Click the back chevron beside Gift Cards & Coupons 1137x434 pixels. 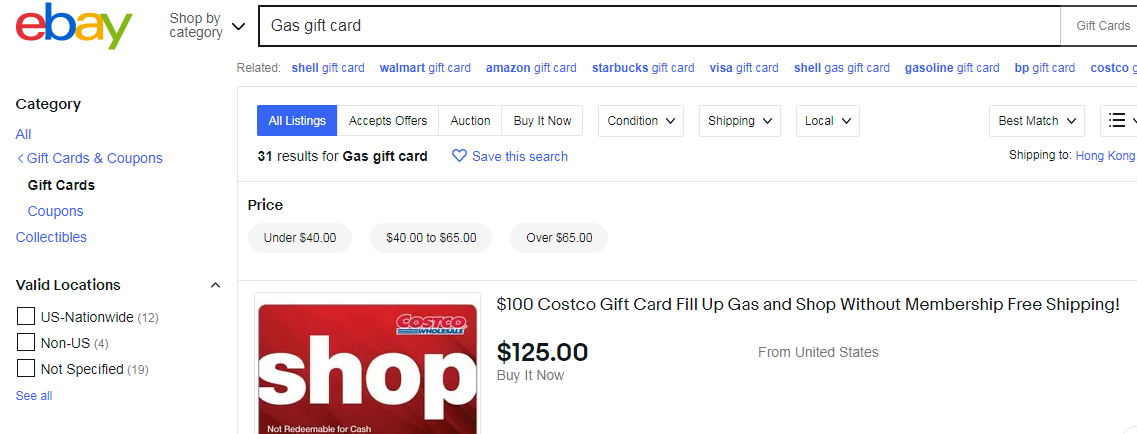[x=21, y=159]
